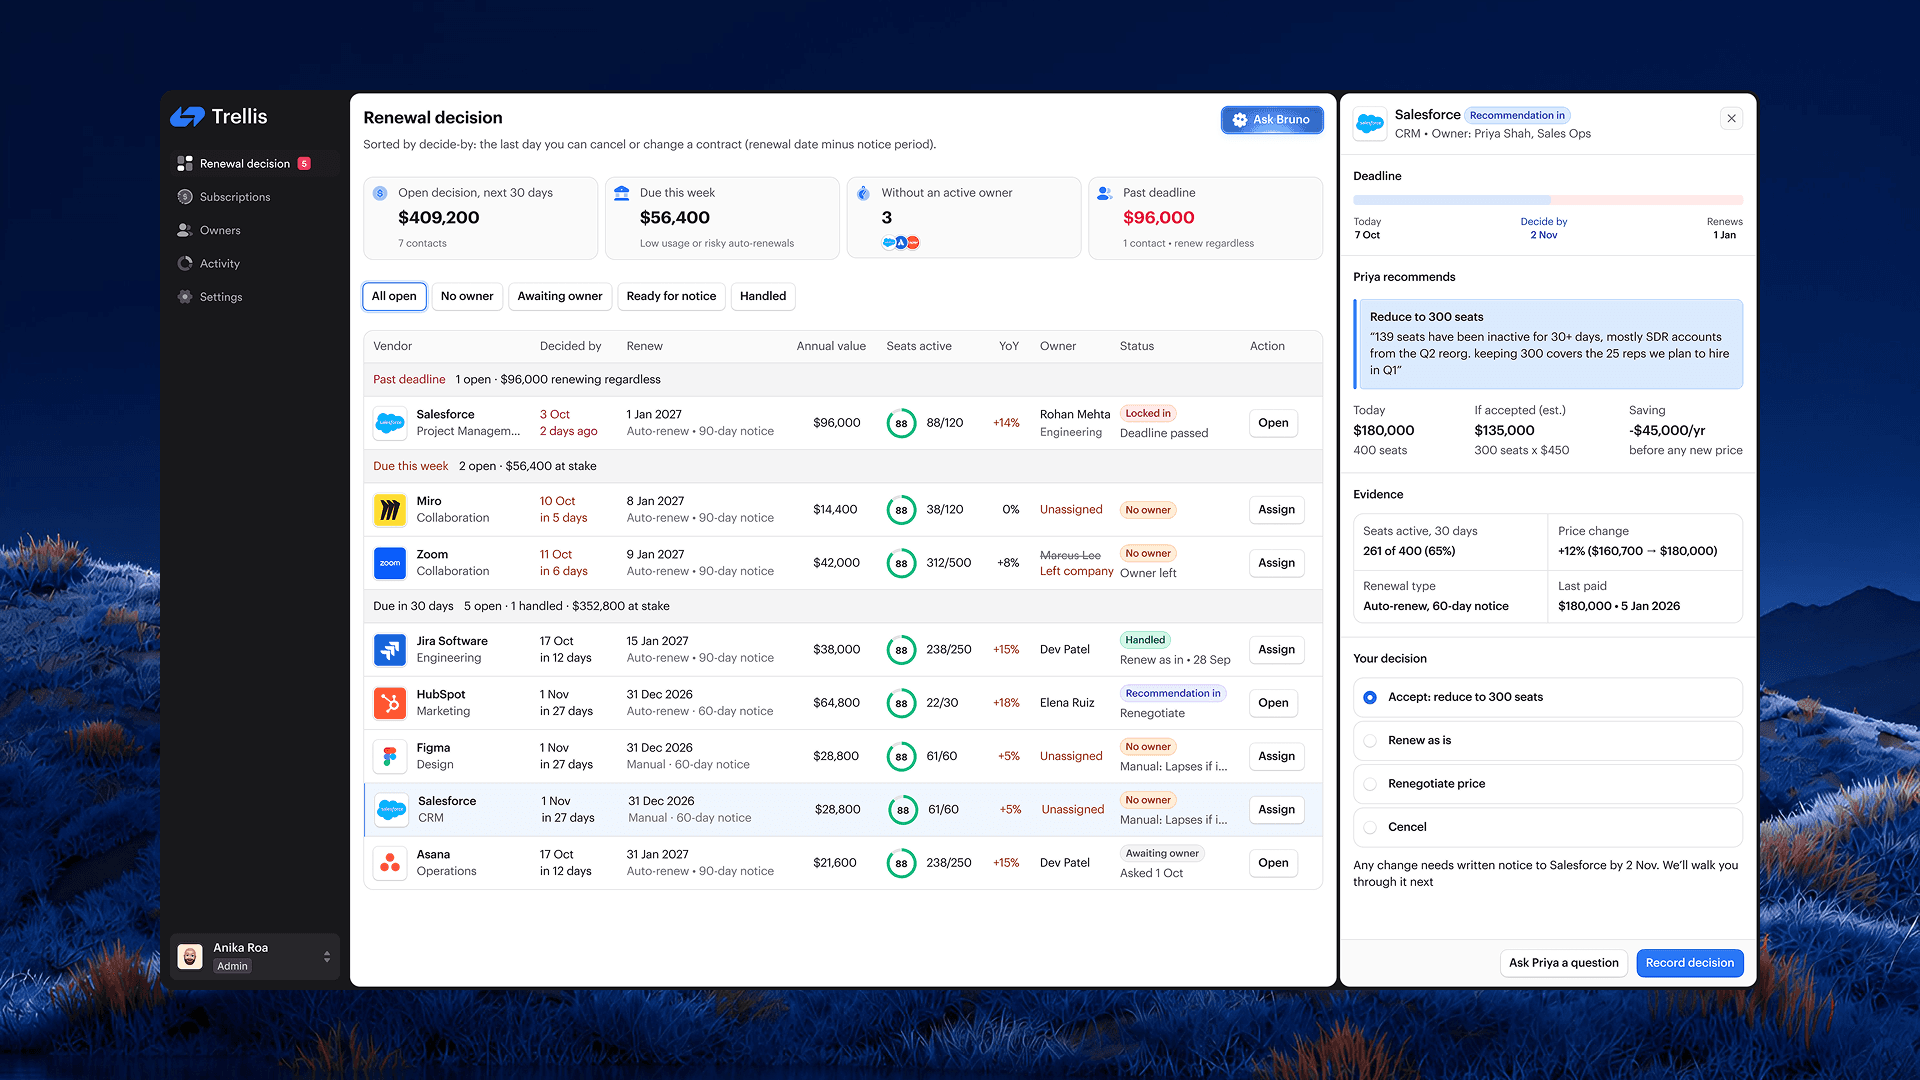Click the Deadline progress bar

(1547, 200)
